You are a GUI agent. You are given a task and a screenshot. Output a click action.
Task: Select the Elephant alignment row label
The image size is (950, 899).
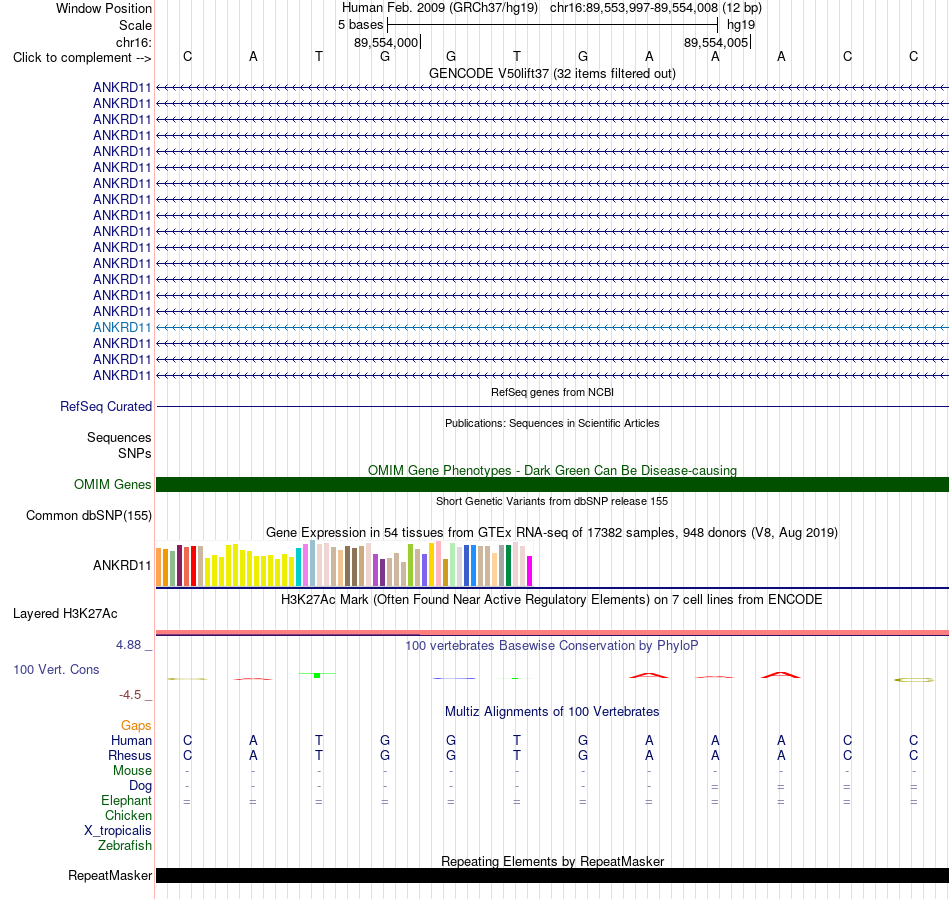pos(127,800)
